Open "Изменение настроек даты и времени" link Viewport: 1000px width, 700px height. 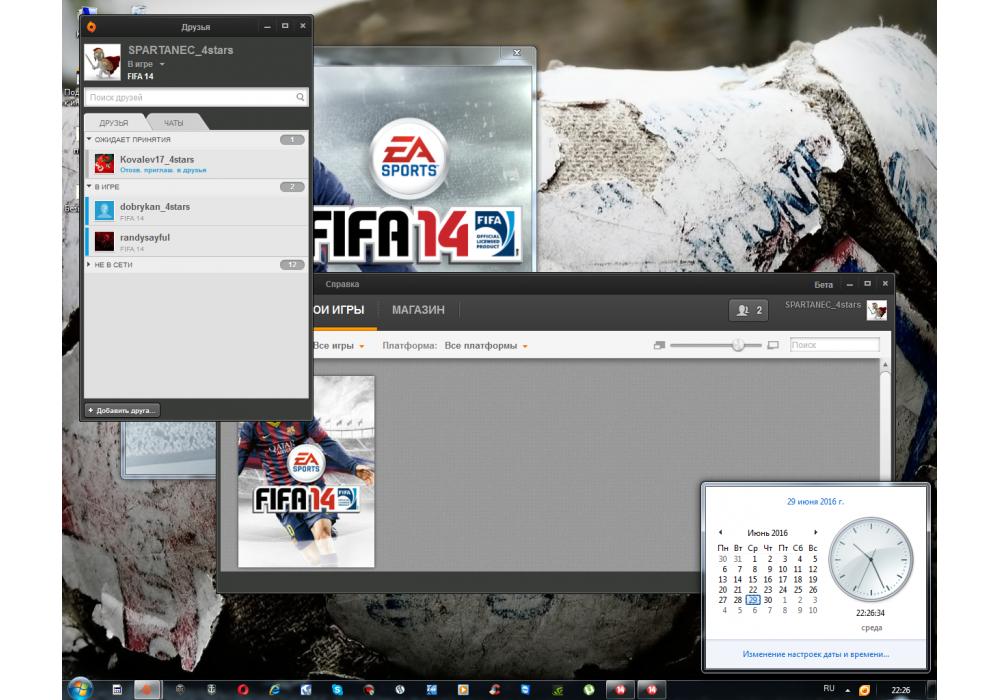point(815,654)
